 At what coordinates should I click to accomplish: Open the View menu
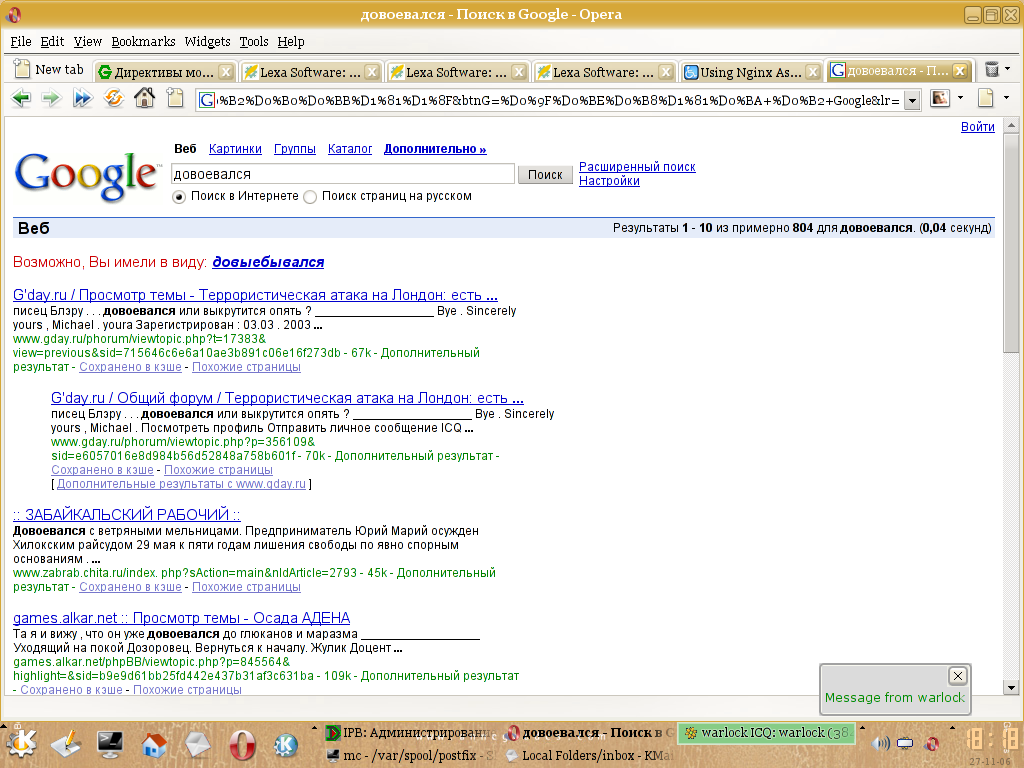click(x=88, y=42)
